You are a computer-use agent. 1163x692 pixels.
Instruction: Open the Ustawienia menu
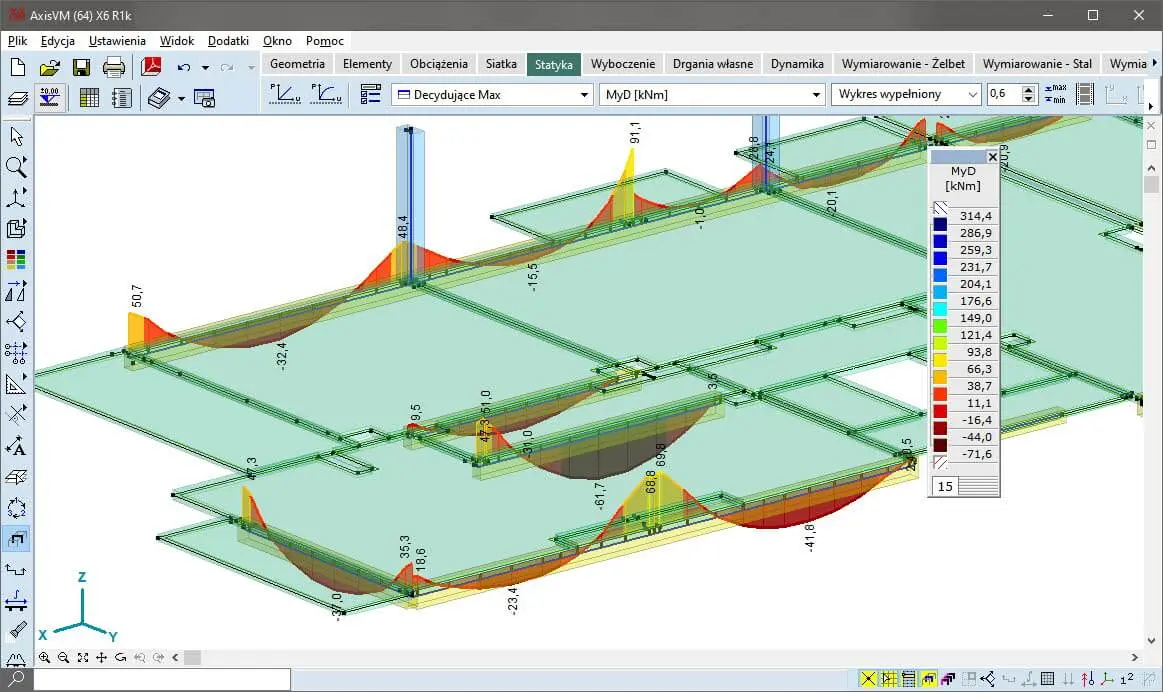(117, 41)
